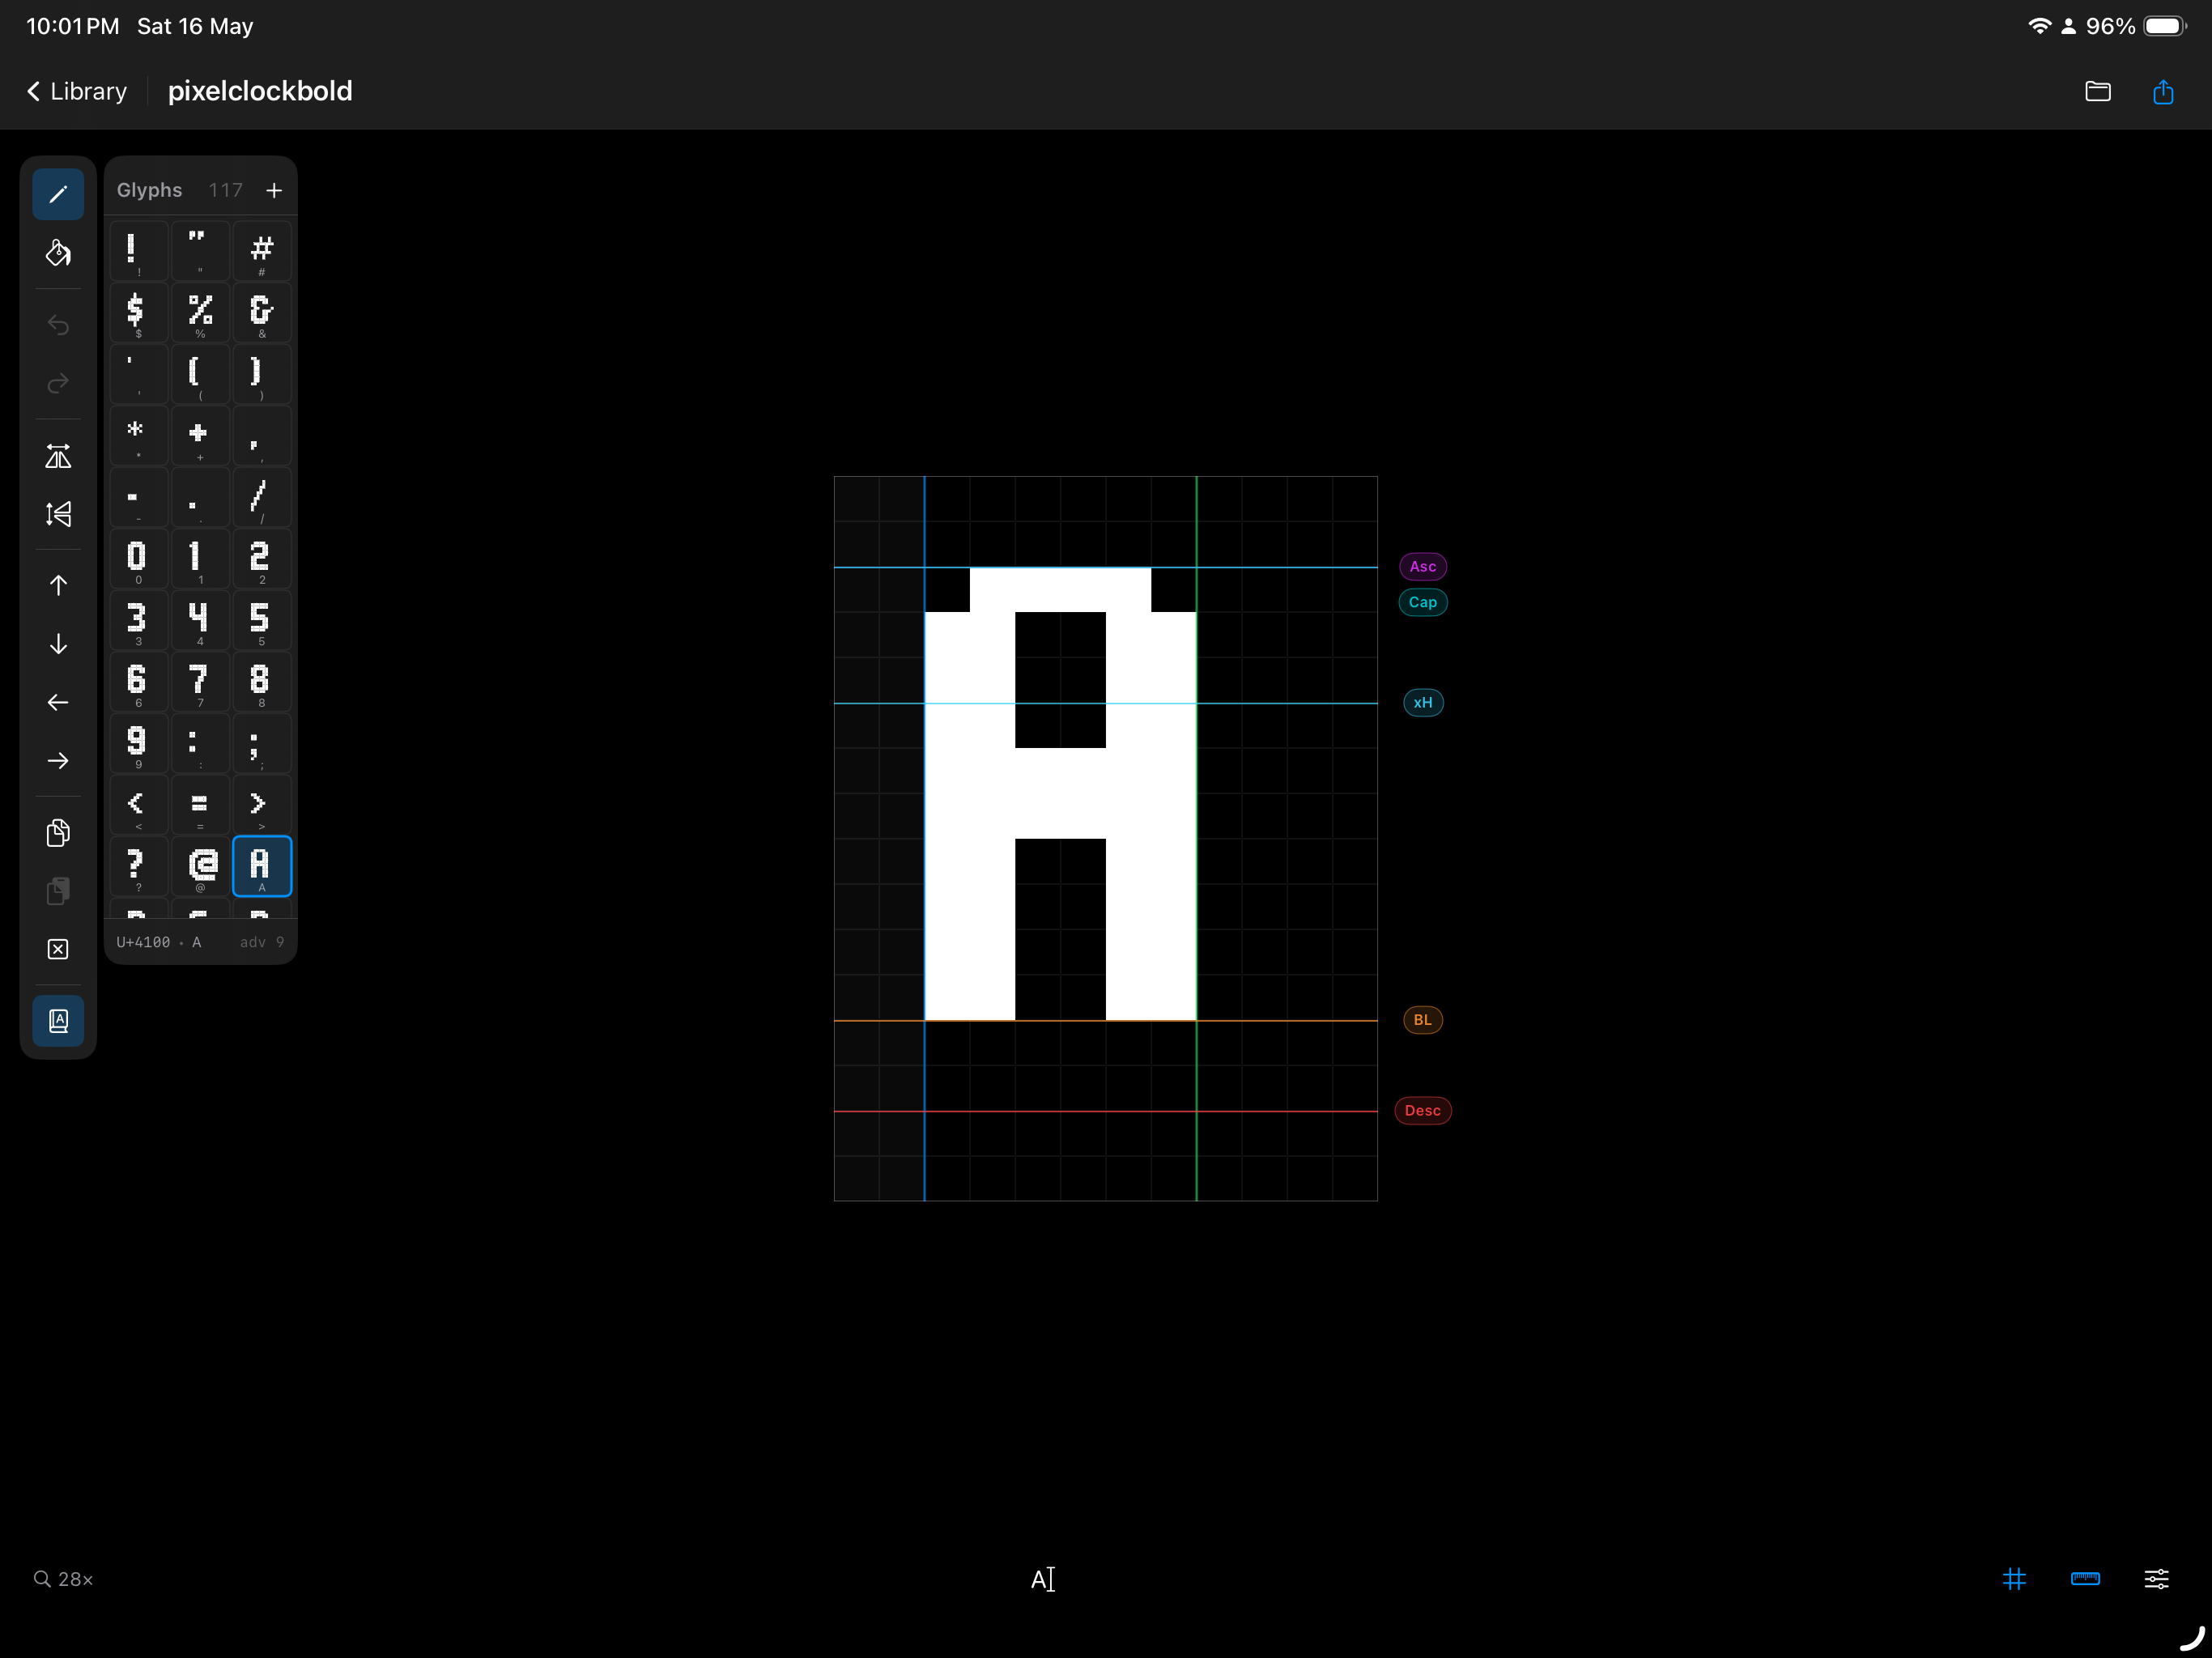
Task: Paste into the glyph
Action: coord(58,891)
